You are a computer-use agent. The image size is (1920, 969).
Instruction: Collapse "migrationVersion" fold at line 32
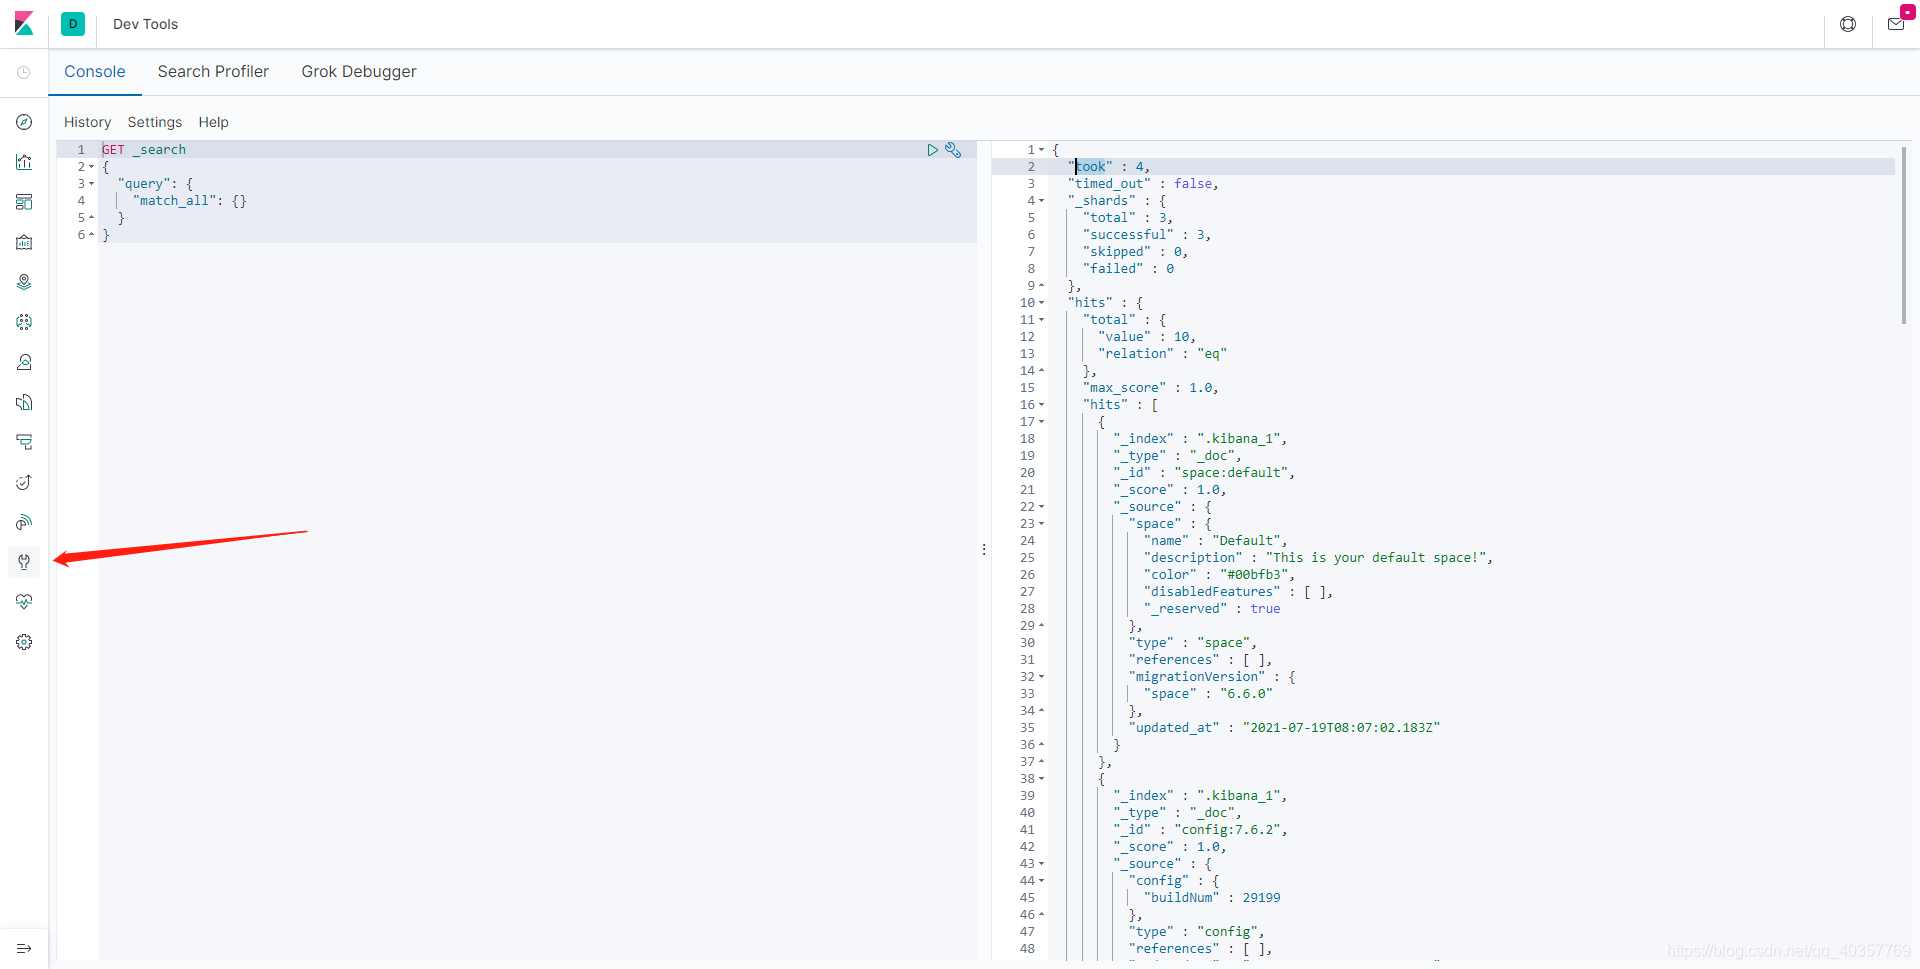tap(1041, 677)
